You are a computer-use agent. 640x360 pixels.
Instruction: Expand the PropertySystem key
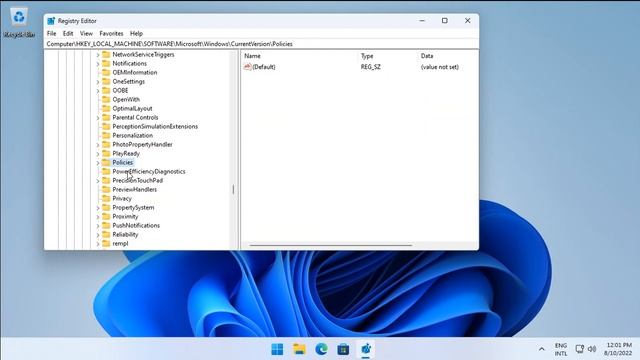[x=98, y=208]
